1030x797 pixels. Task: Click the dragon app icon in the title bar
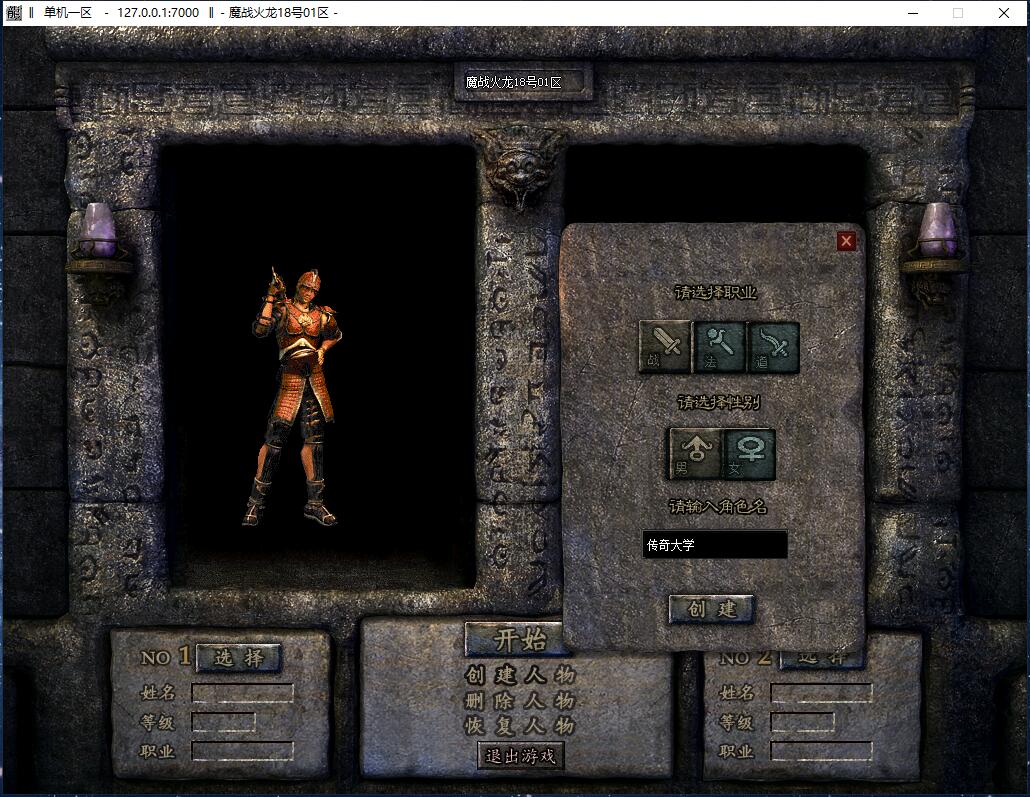coord(13,12)
